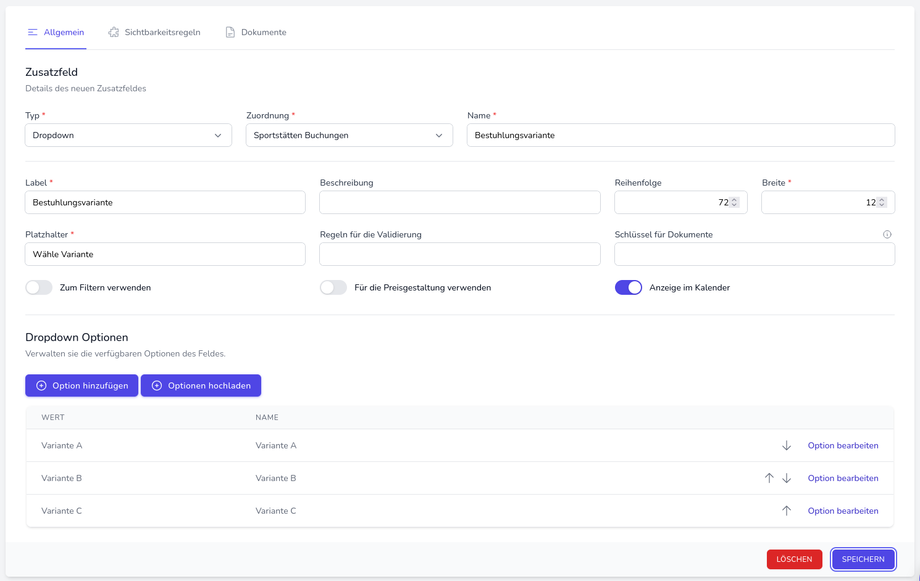This screenshot has width=920, height=581.
Task: Move Variante B up with arrow icon
Action: [x=769, y=478]
